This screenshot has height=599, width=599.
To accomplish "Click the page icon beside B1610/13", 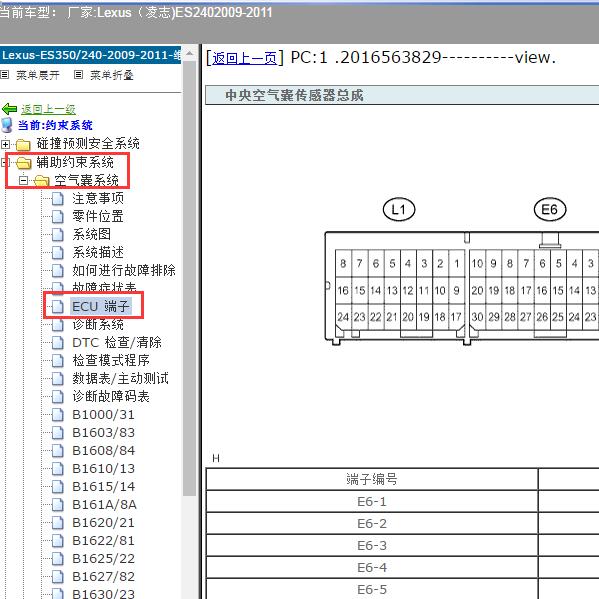I will (x=57, y=468).
